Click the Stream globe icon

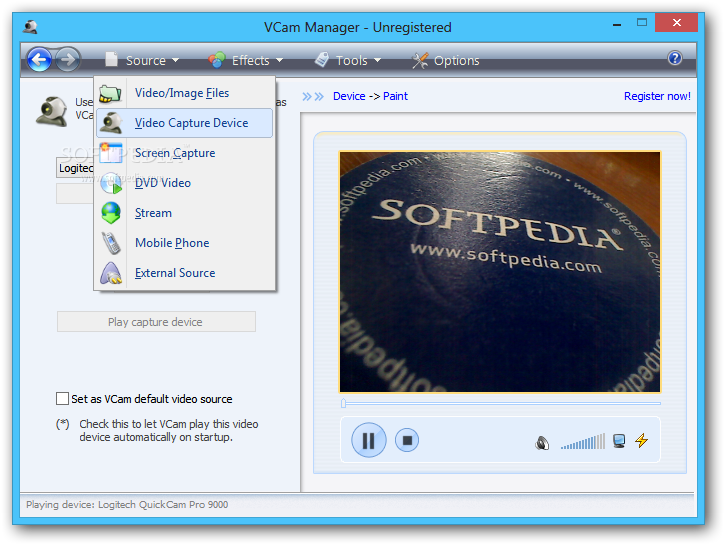point(111,213)
